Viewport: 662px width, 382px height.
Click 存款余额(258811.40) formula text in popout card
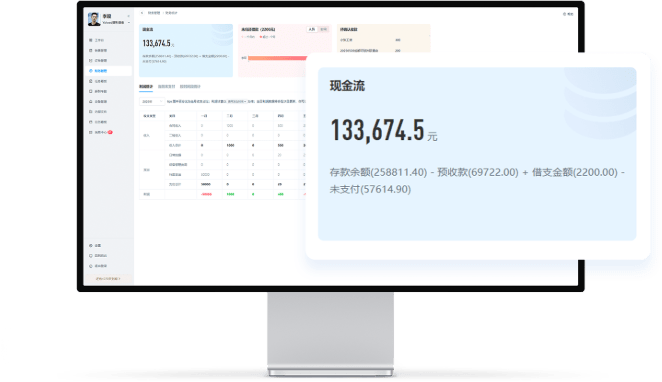(378, 172)
